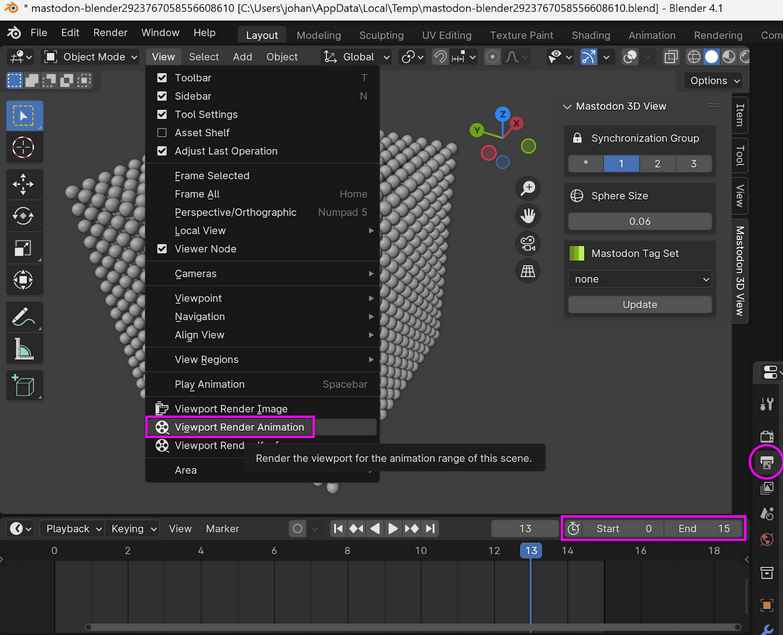Click the zoom magnifier viewport gizmo
This screenshot has height=635, width=784.
tap(528, 188)
